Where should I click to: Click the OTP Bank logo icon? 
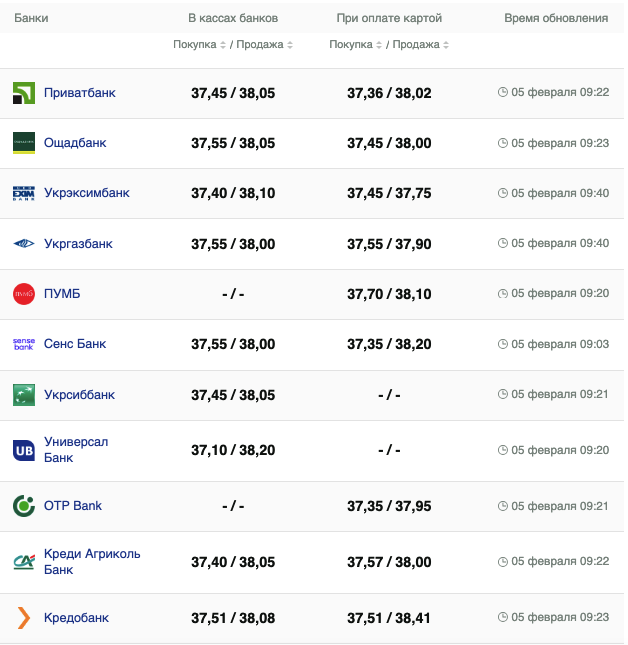[24, 506]
